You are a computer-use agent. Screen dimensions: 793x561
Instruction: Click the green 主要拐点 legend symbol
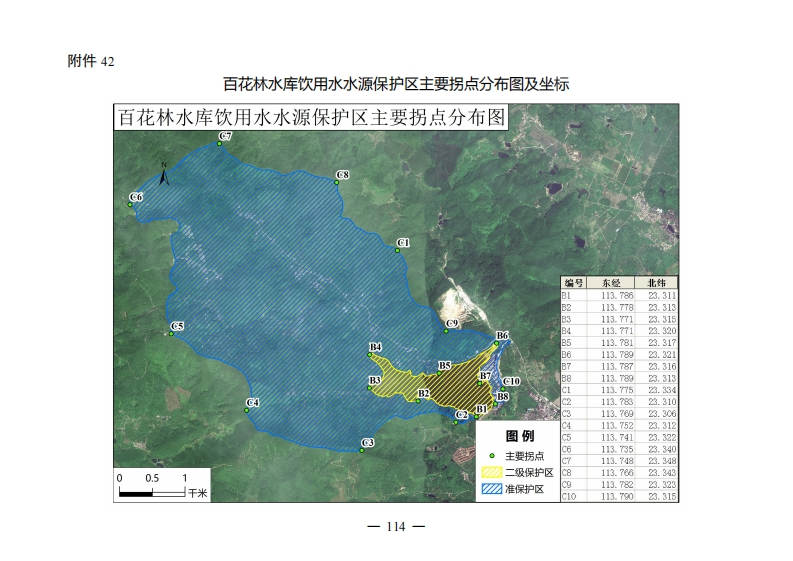point(491,455)
